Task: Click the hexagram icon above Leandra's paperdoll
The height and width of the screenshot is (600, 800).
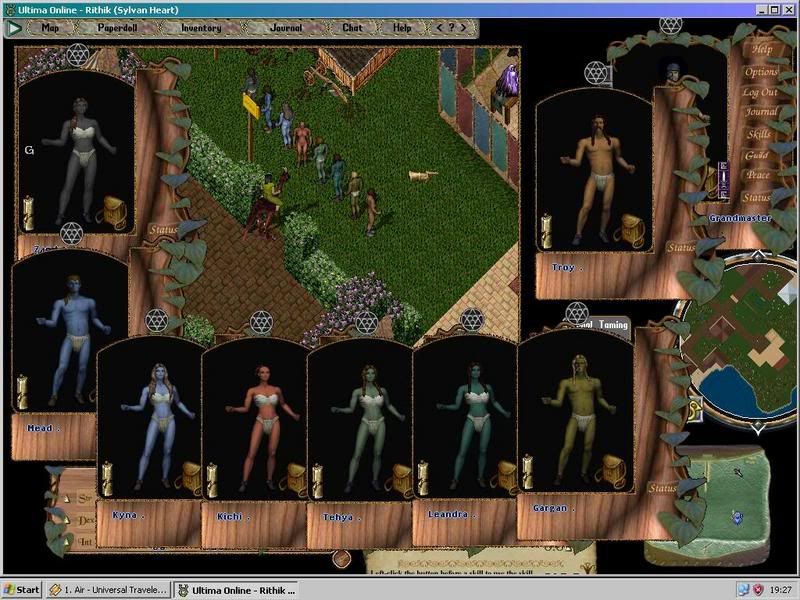Action: coord(472,319)
